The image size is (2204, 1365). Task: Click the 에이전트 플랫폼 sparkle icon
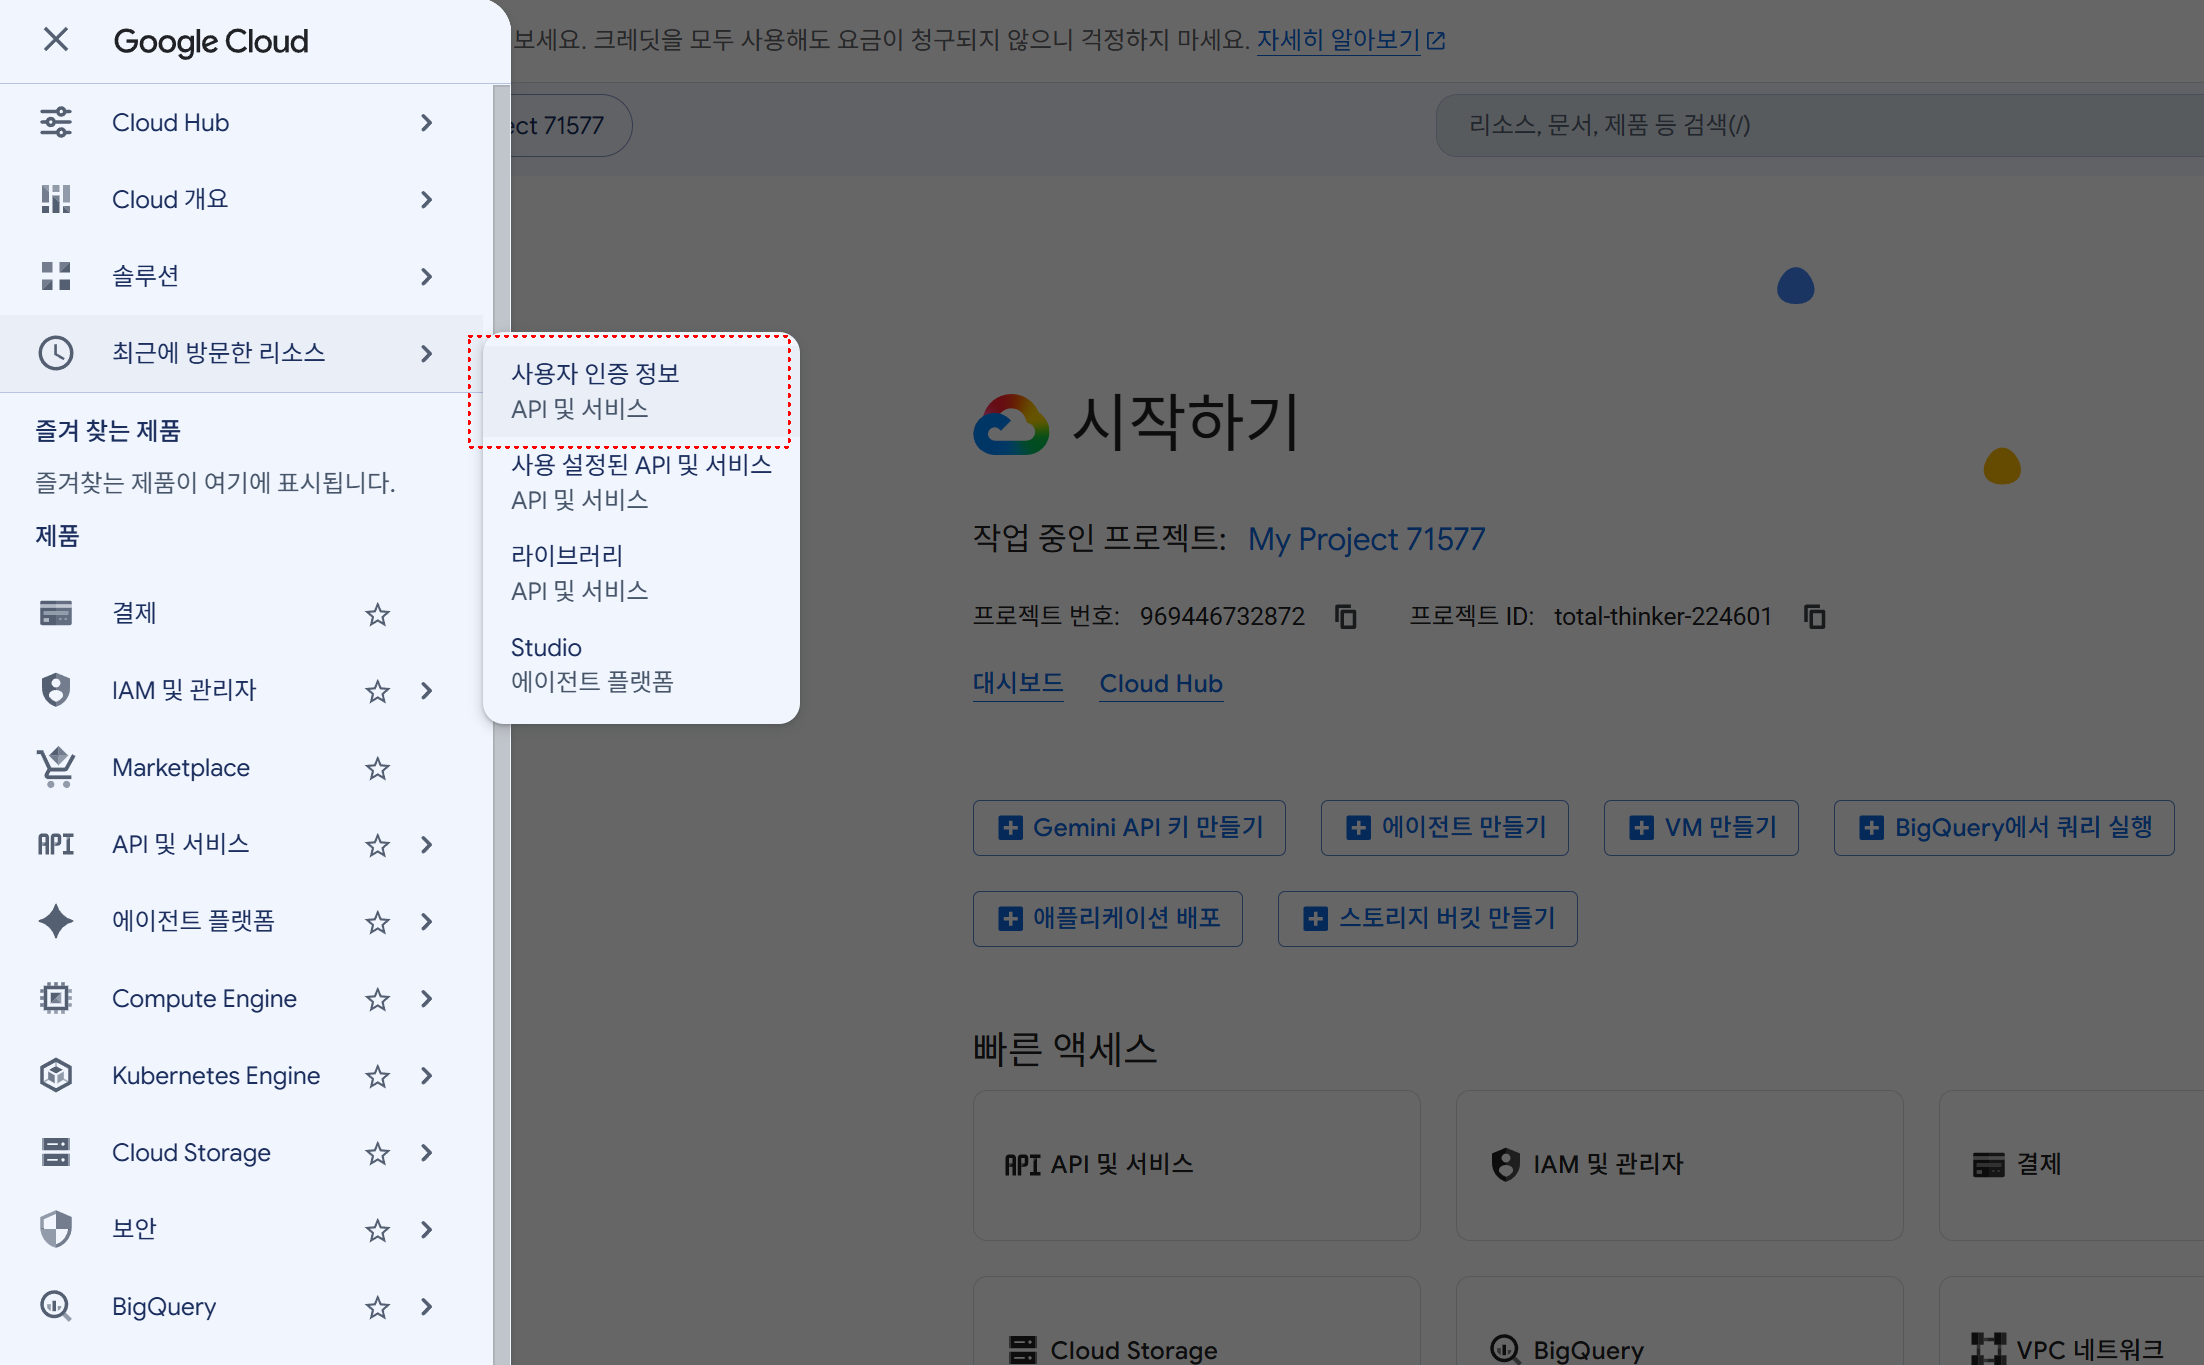pos(56,921)
